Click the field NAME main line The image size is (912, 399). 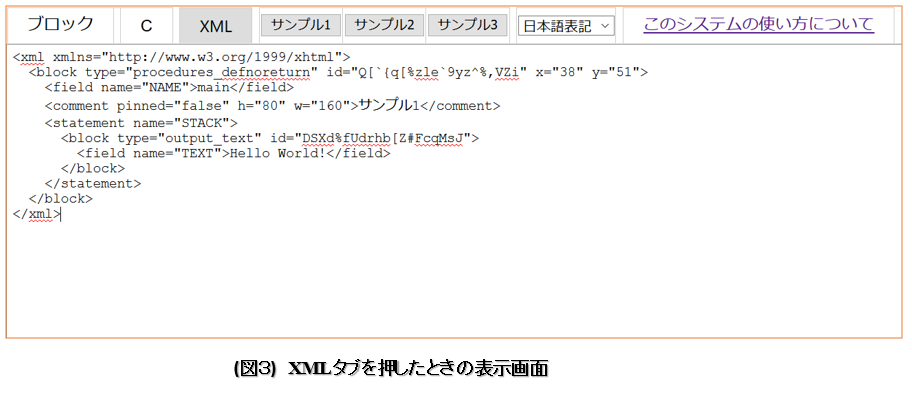(169, 88)
